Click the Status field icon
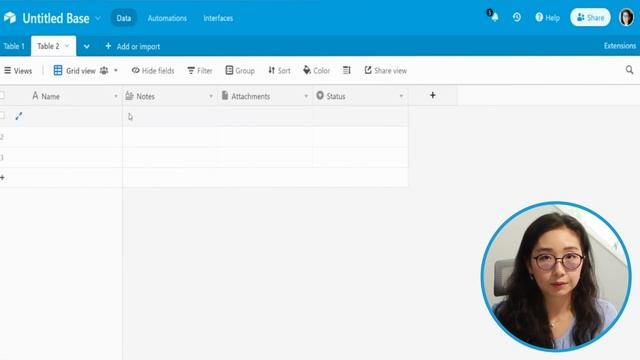The height and width of the screenshot is (360, 640). coord(320,96)
